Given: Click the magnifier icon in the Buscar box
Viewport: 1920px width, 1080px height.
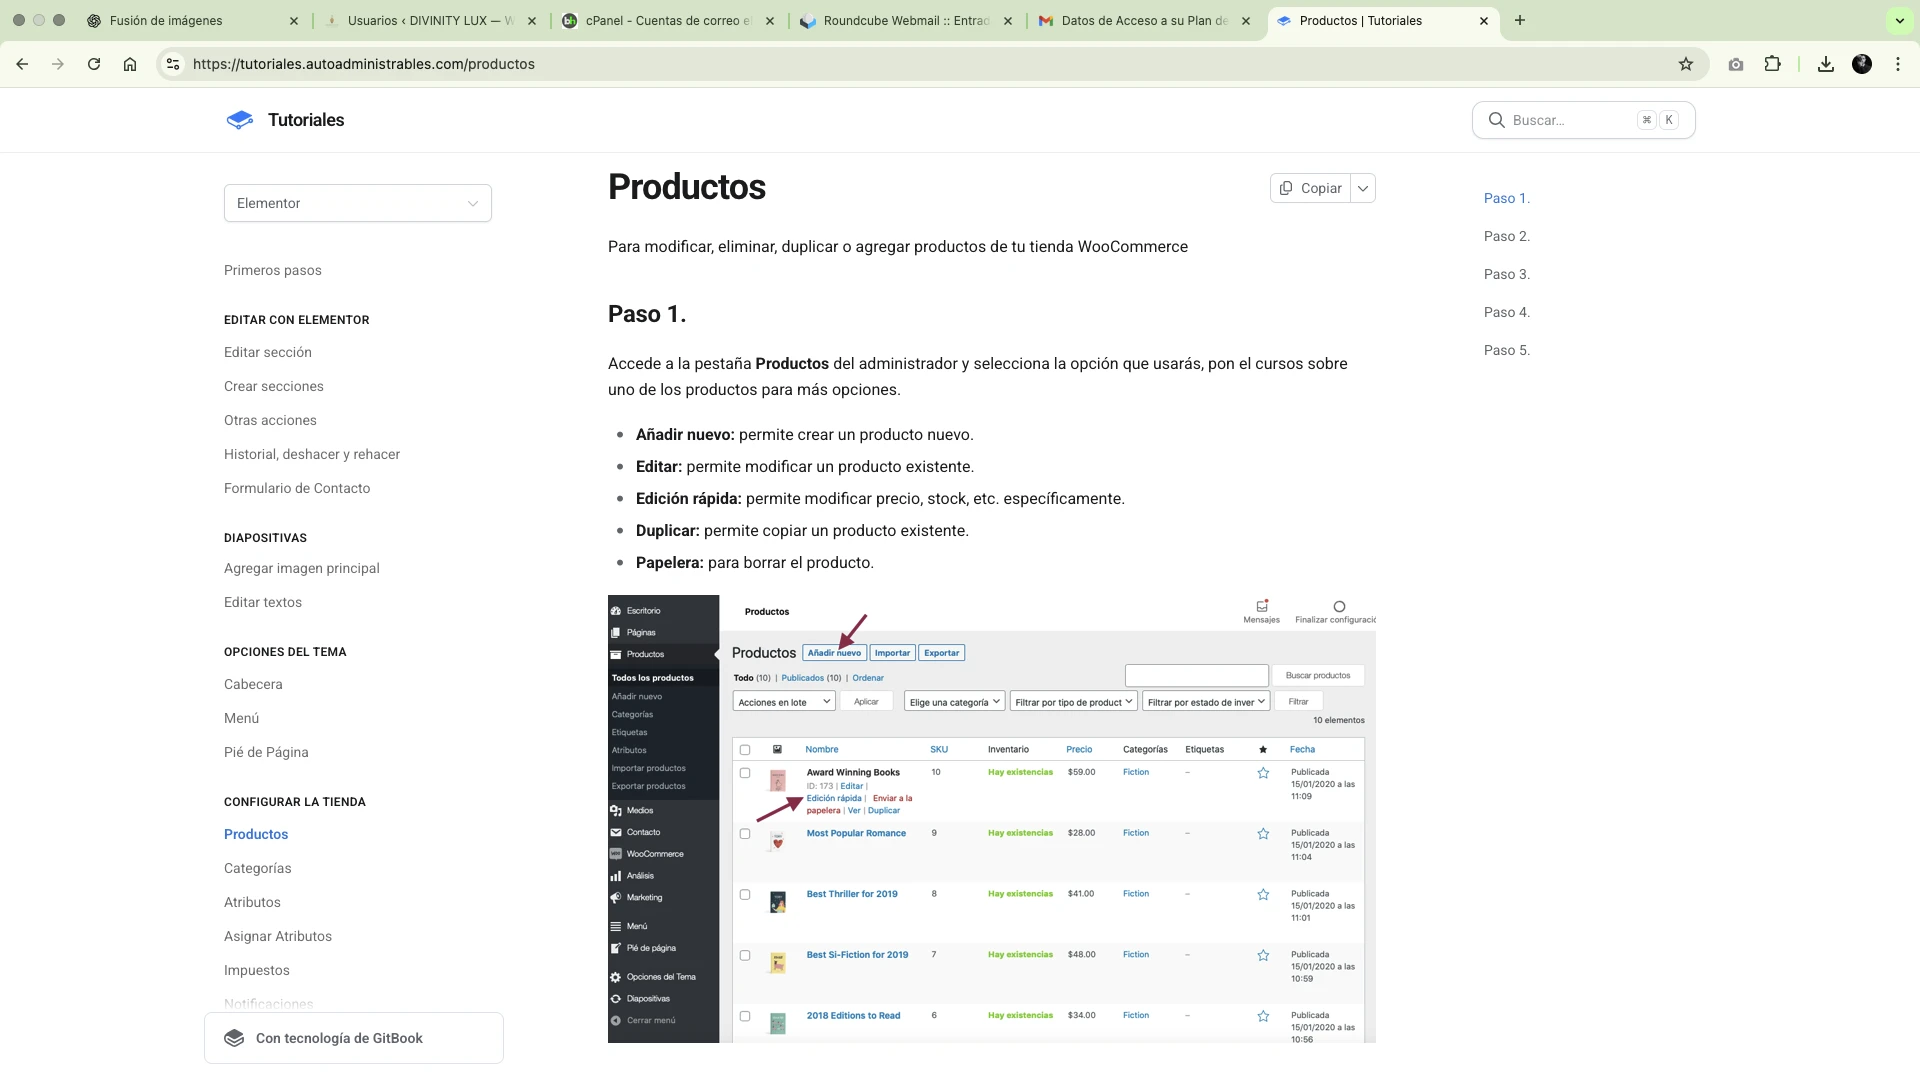Looking at the screenshot, I should (1497, 120).
